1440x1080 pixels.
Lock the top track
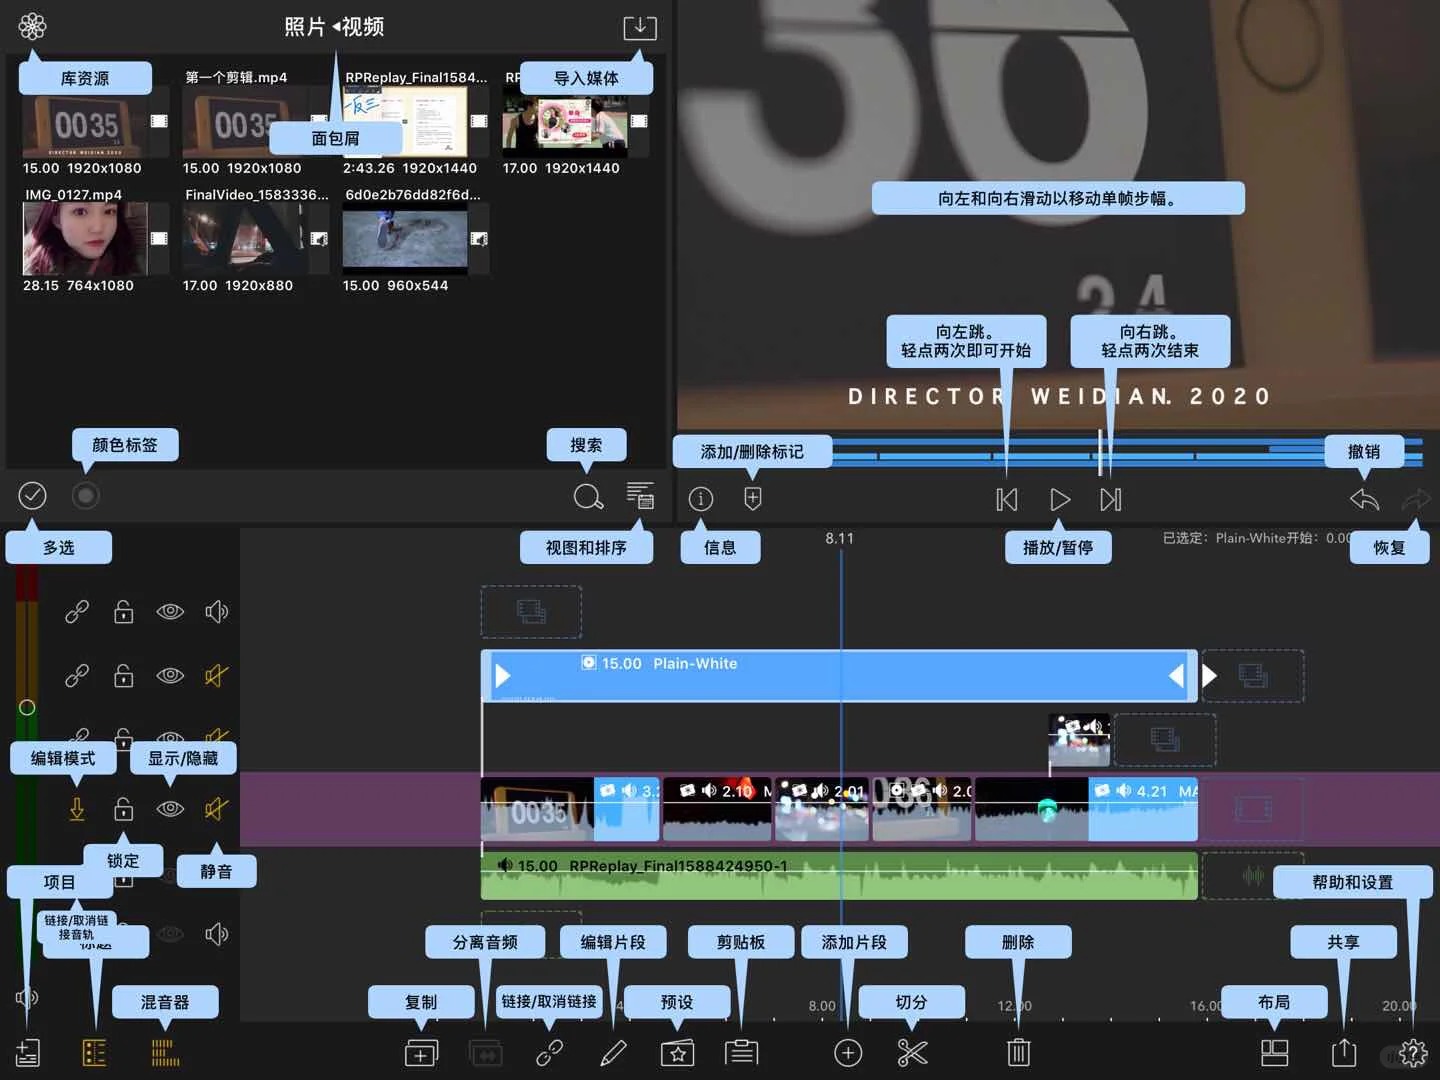coord(123,611)
